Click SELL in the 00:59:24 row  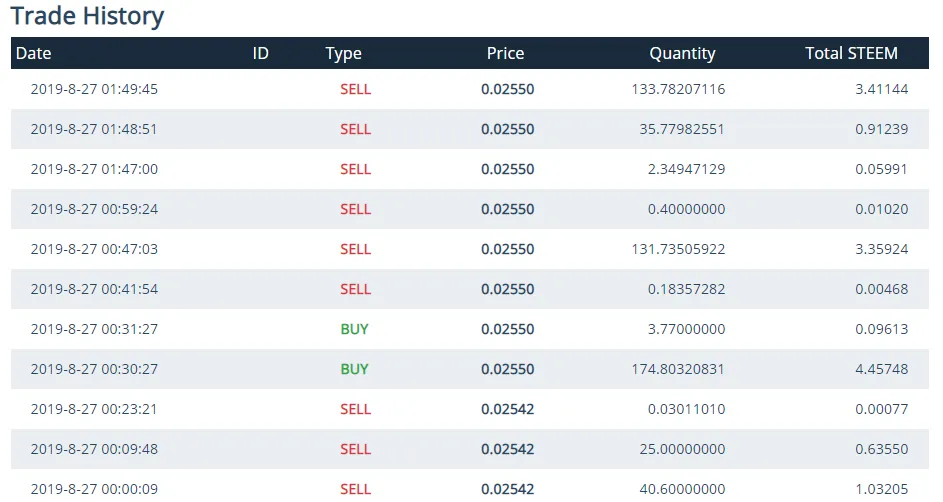355,209
